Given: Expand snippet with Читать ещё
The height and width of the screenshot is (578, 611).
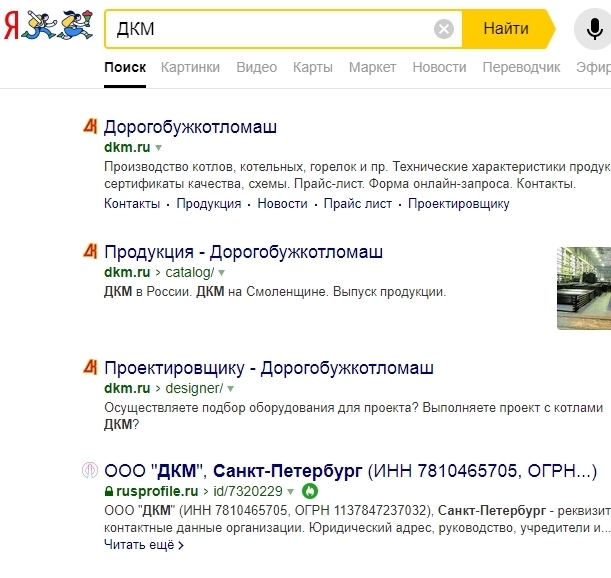Looking at the screenshot, I should pos(144,545).
